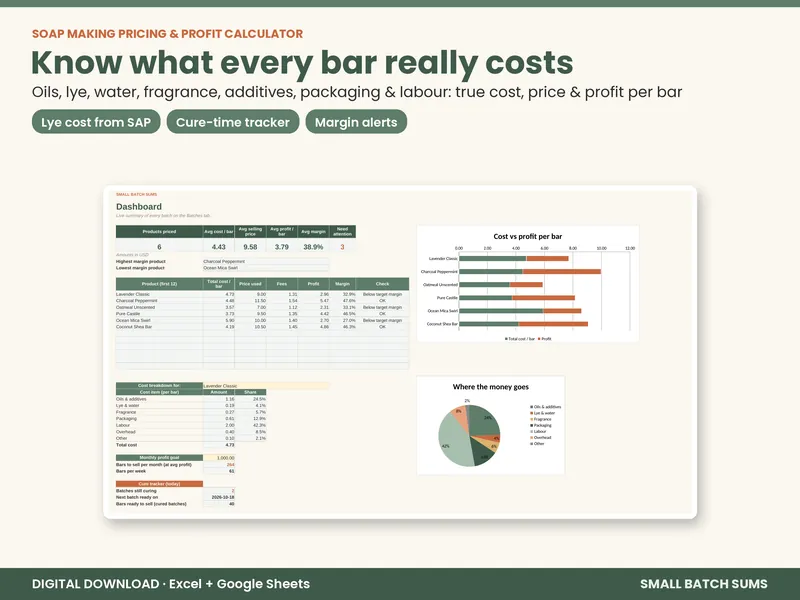Click the 'Where the money goes' chart title

click(x=491, y=387)
